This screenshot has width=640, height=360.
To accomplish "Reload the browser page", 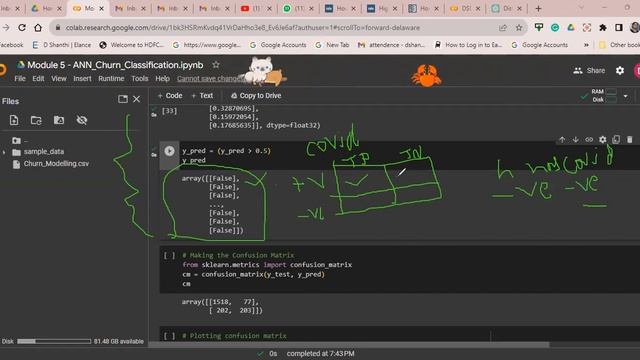I will (22, 28).
